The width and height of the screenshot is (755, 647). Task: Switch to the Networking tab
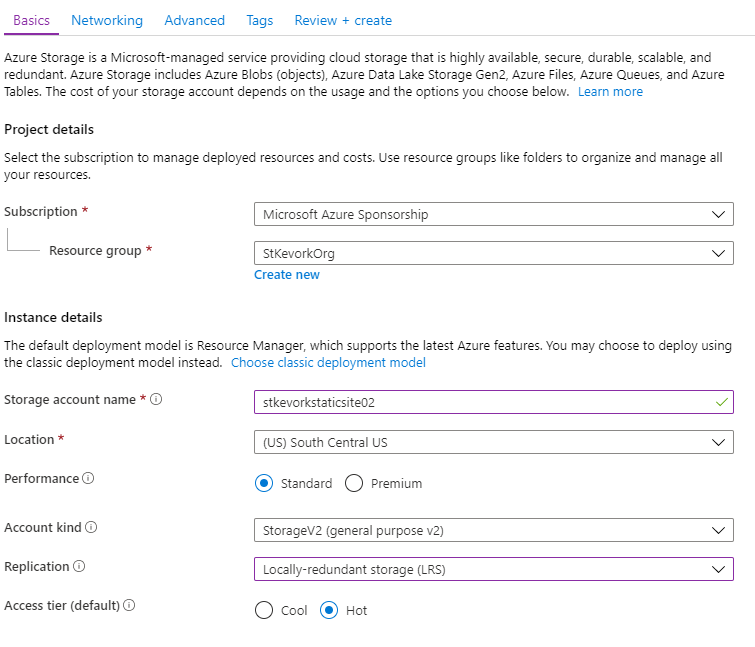tap(107, 20)
